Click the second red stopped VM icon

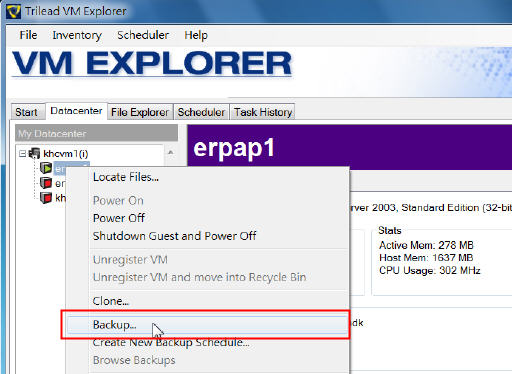coord(46,183)
